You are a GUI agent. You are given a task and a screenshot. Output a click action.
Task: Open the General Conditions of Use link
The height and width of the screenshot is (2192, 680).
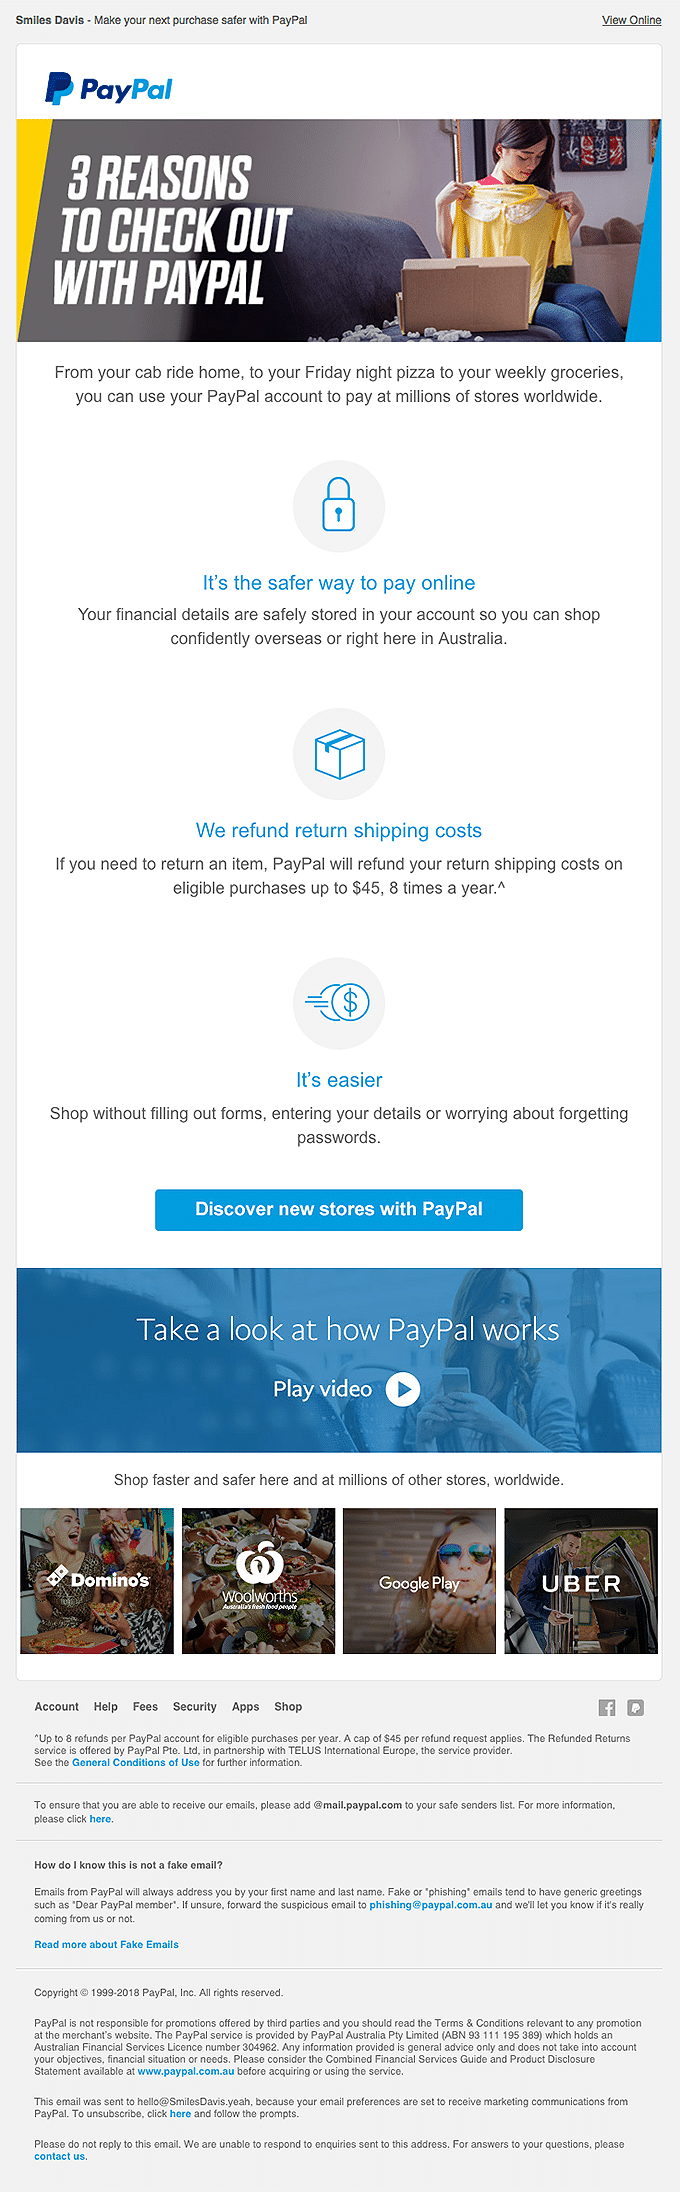coord(136,1762)
